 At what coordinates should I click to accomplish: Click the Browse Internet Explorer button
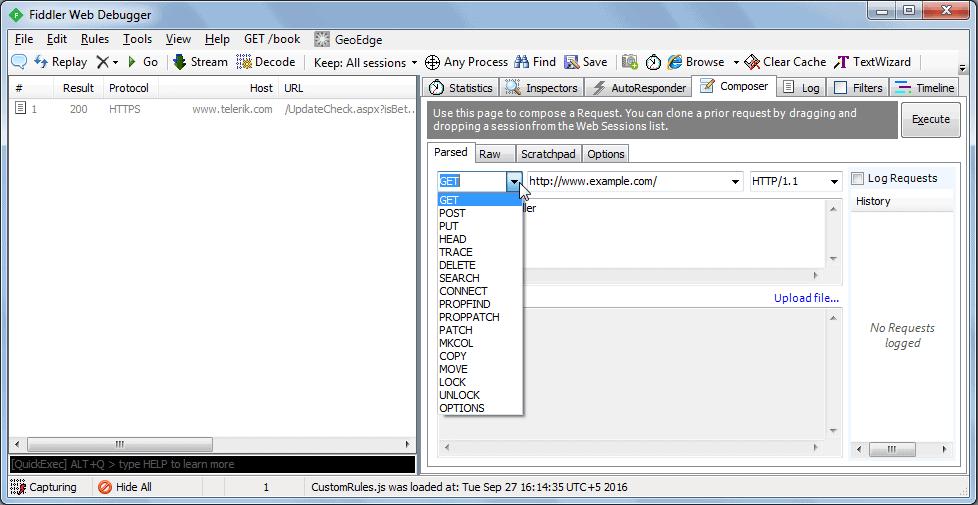[695, 62]
